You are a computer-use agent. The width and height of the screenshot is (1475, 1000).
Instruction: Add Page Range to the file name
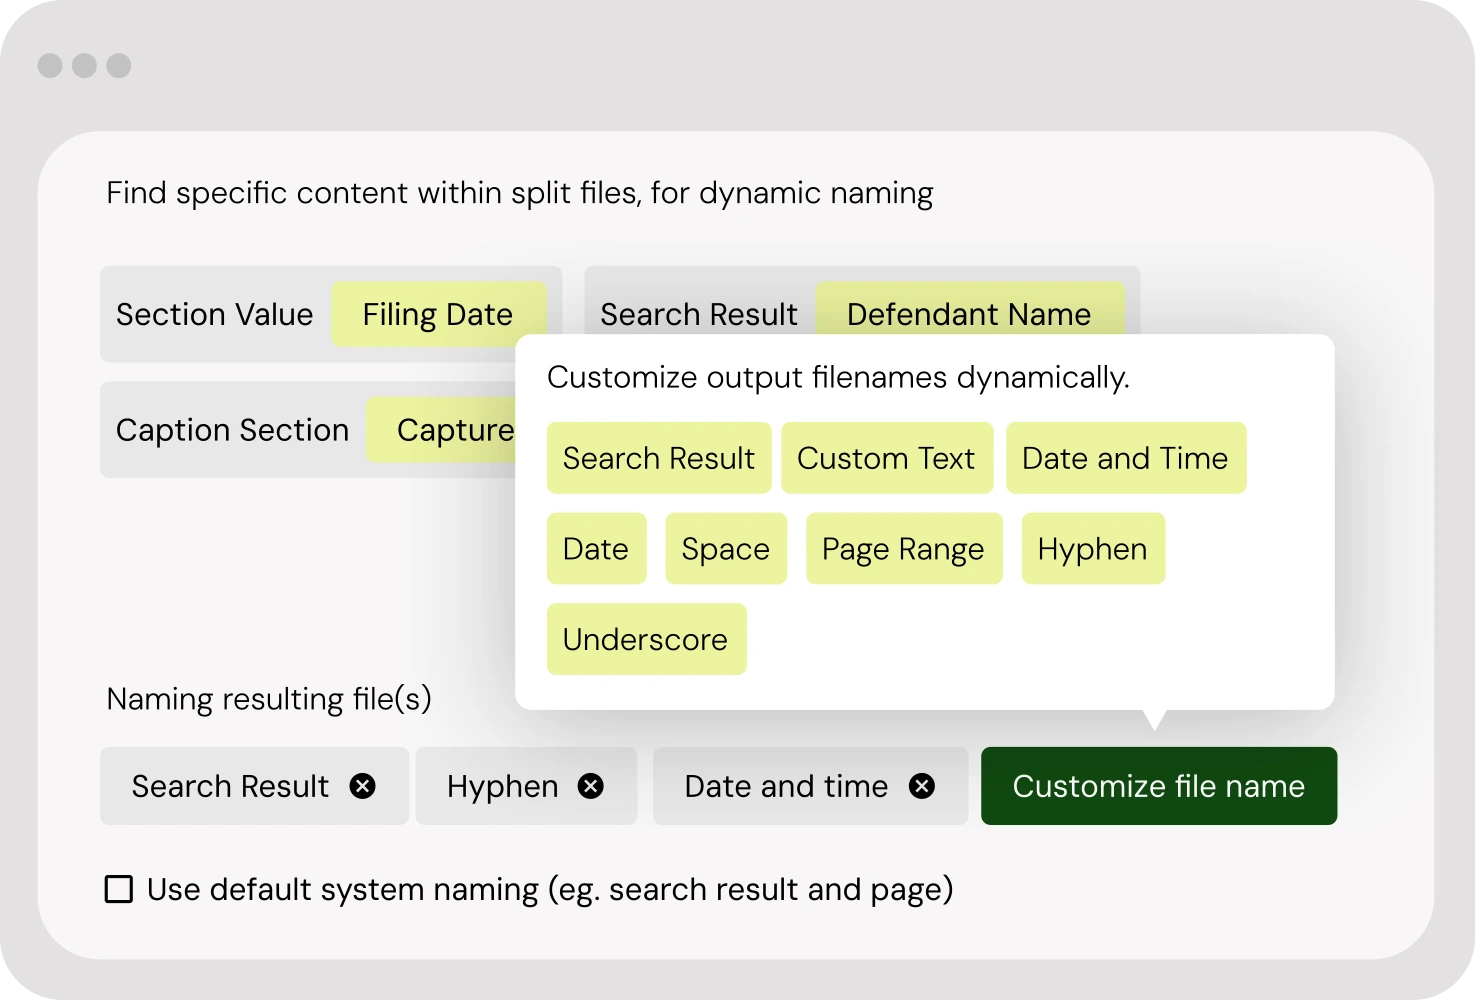[x=903, y=549]
